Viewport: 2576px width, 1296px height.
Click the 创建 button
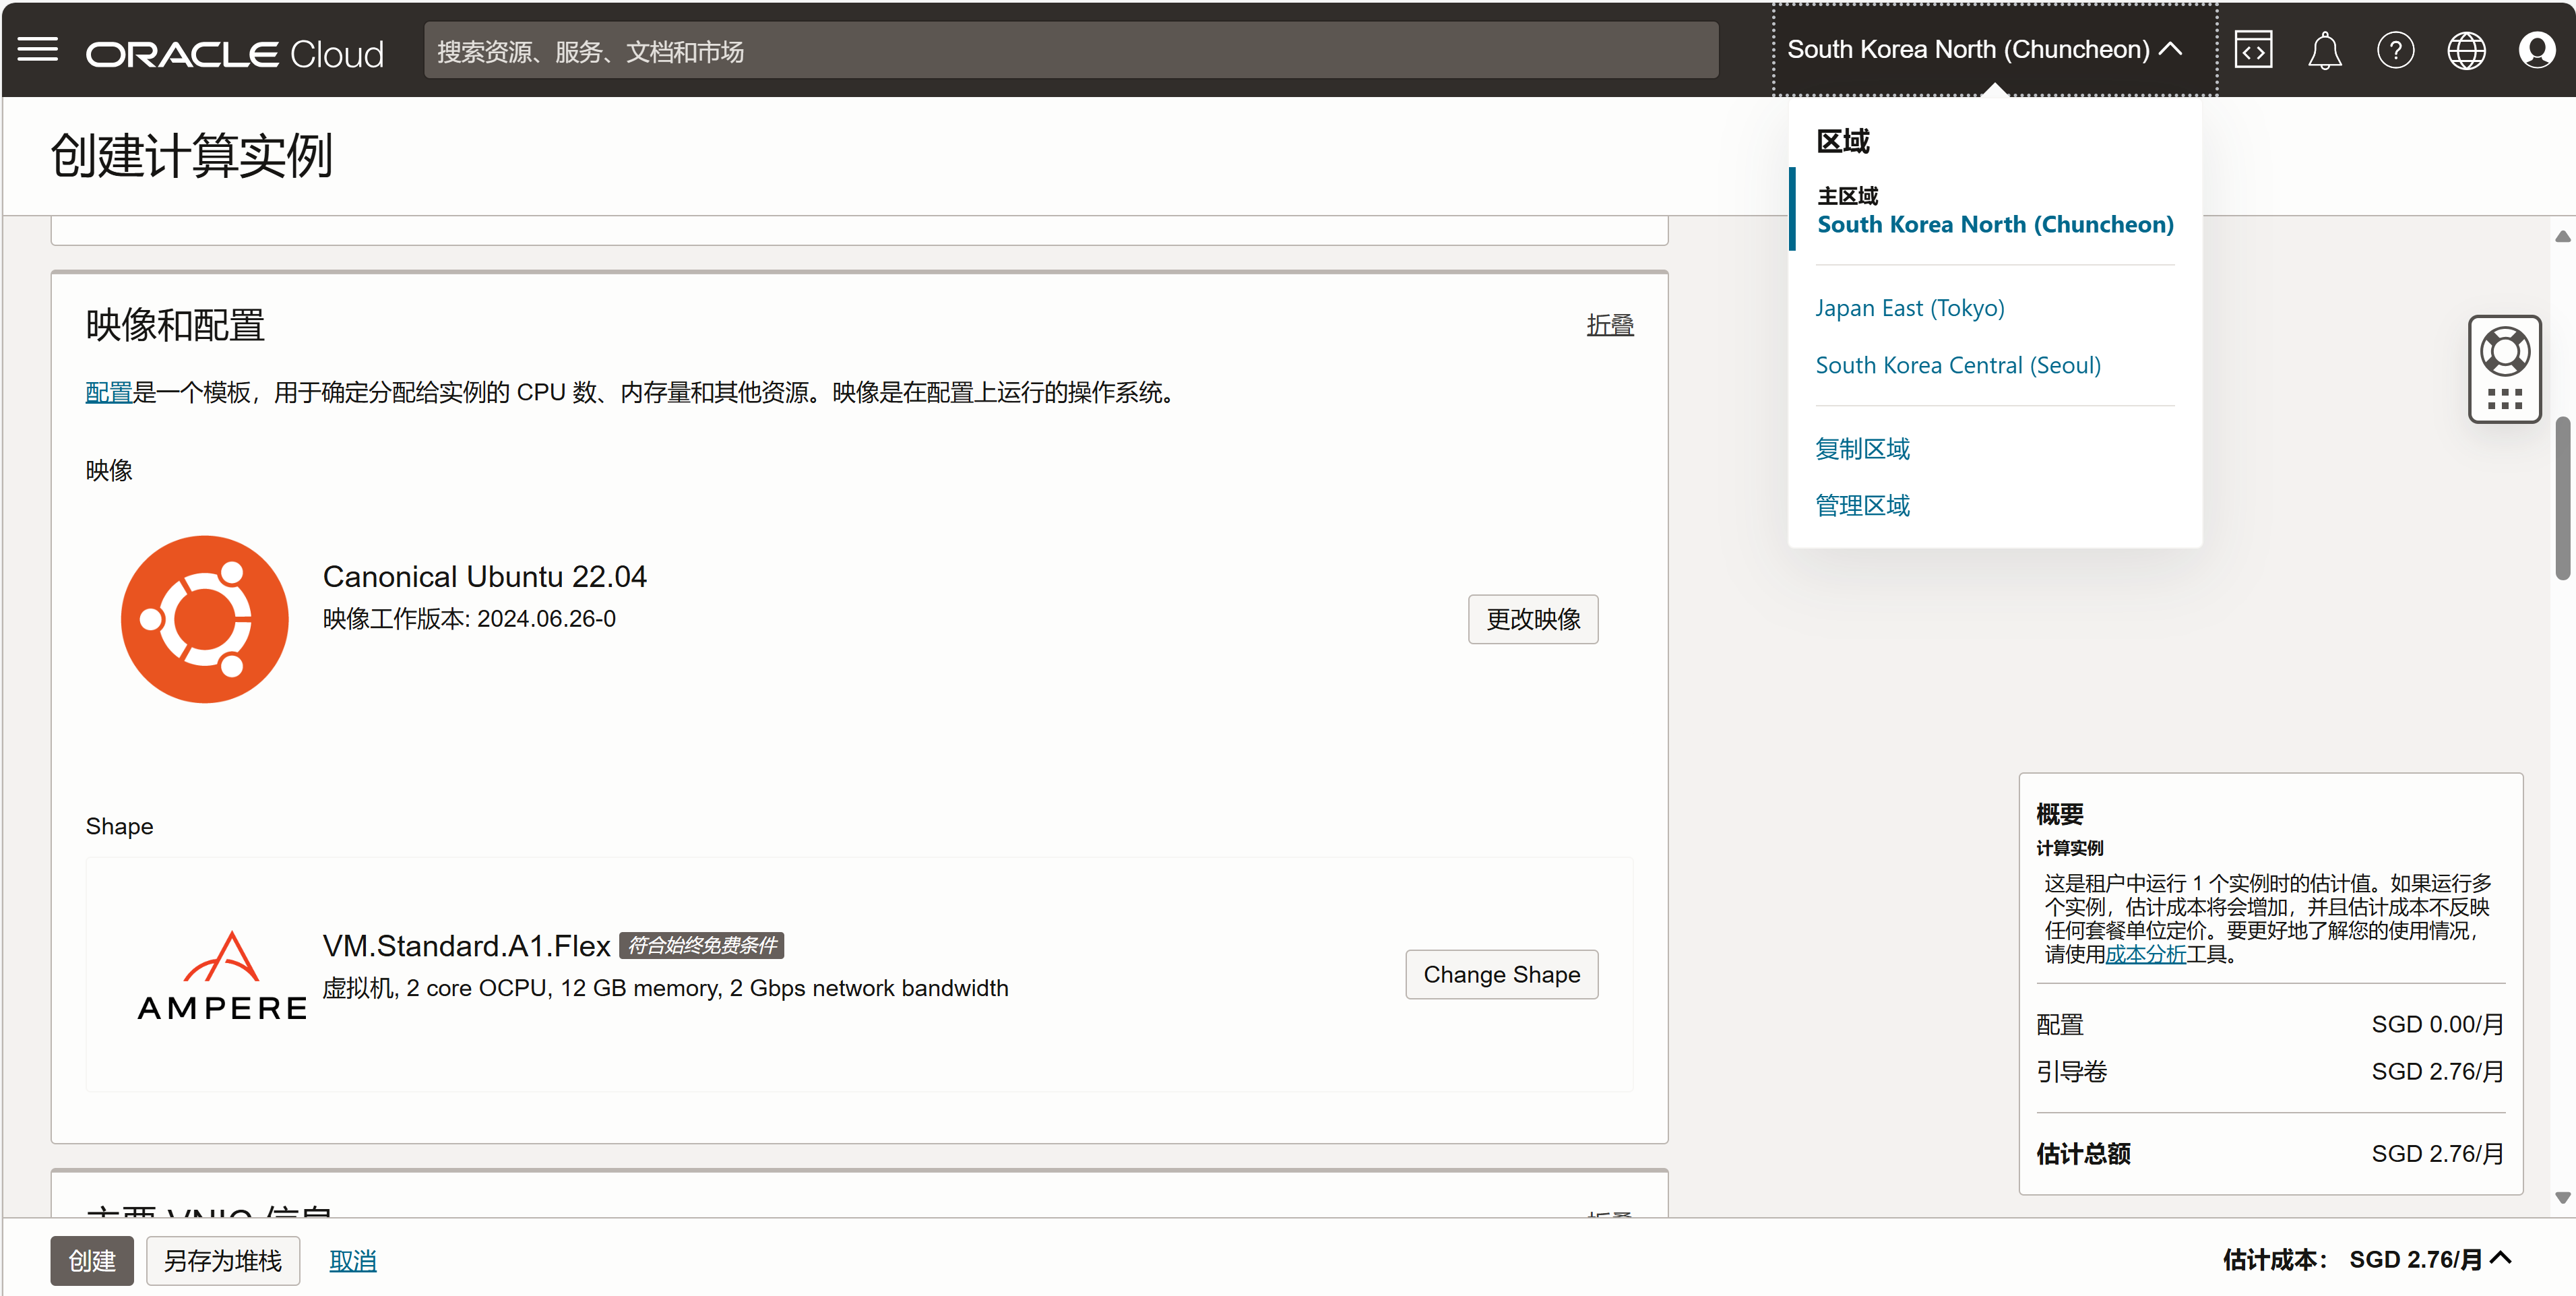tap(92, 1260)
